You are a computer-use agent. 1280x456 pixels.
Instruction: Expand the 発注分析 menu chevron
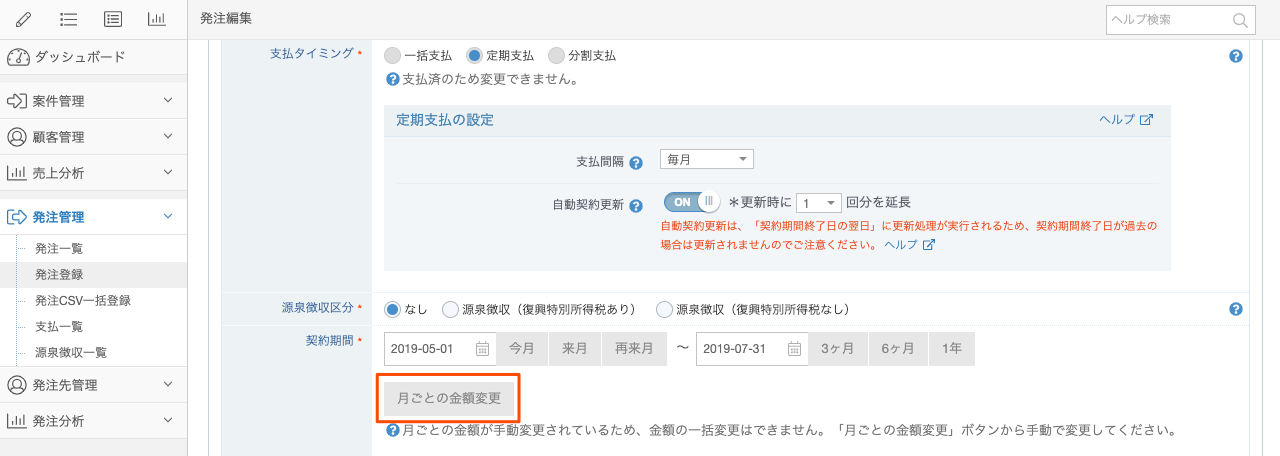coord(168,420)
